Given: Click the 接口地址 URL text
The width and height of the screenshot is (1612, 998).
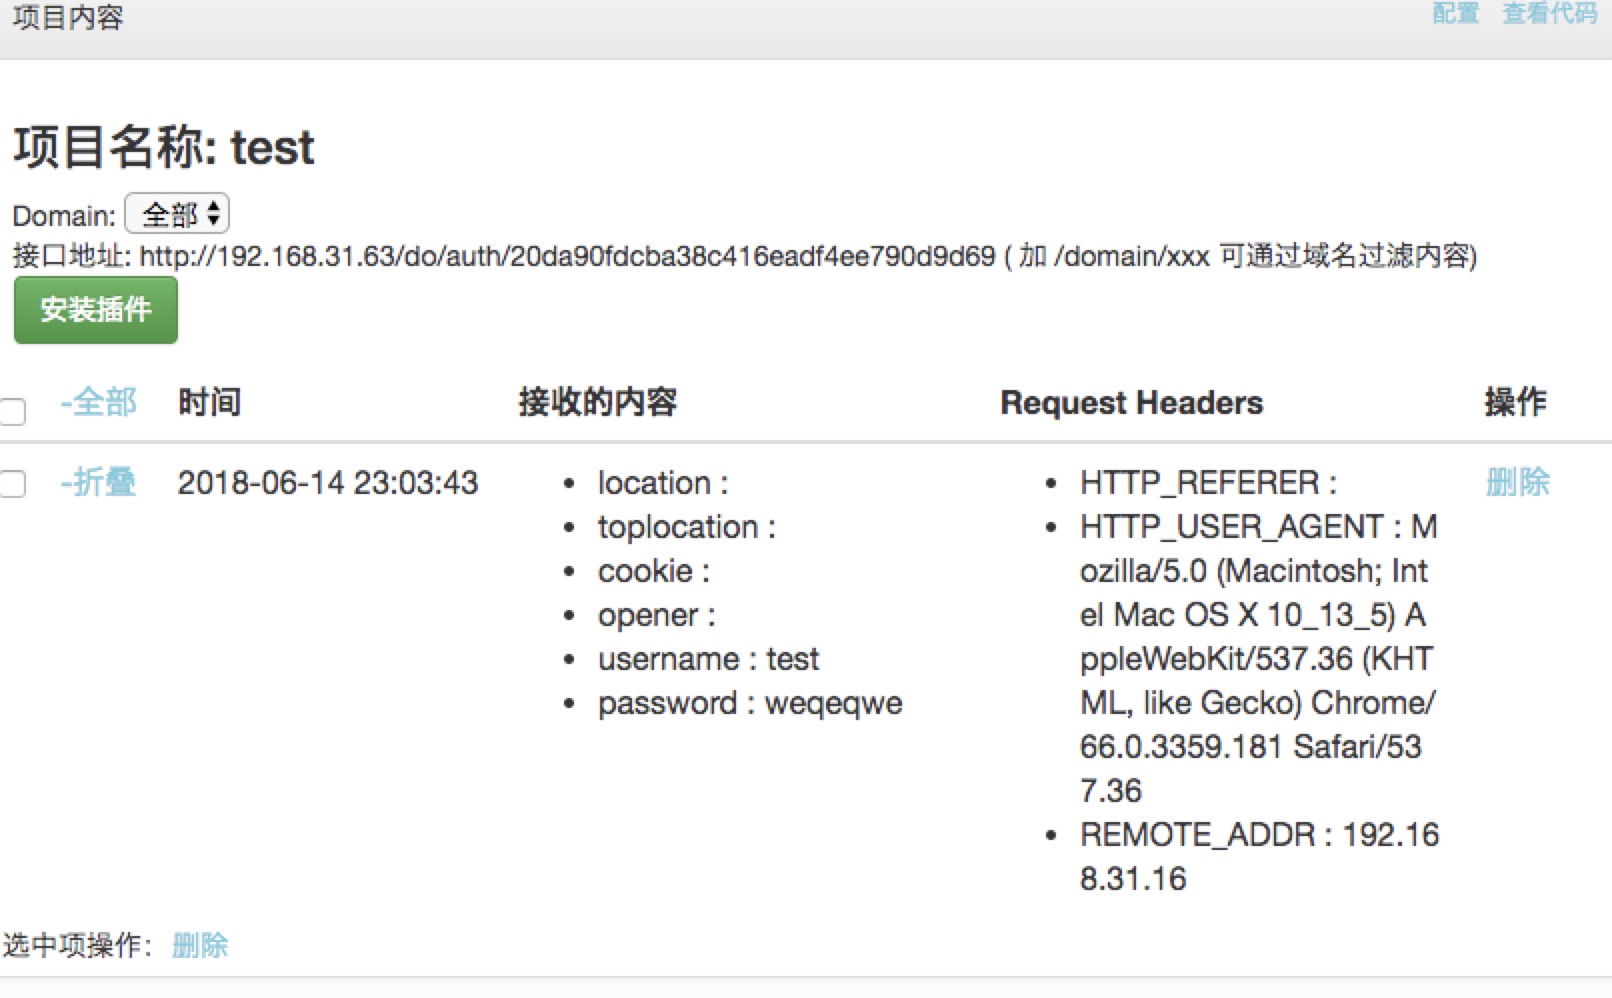Looking at the screenshot, I should 567,257.
